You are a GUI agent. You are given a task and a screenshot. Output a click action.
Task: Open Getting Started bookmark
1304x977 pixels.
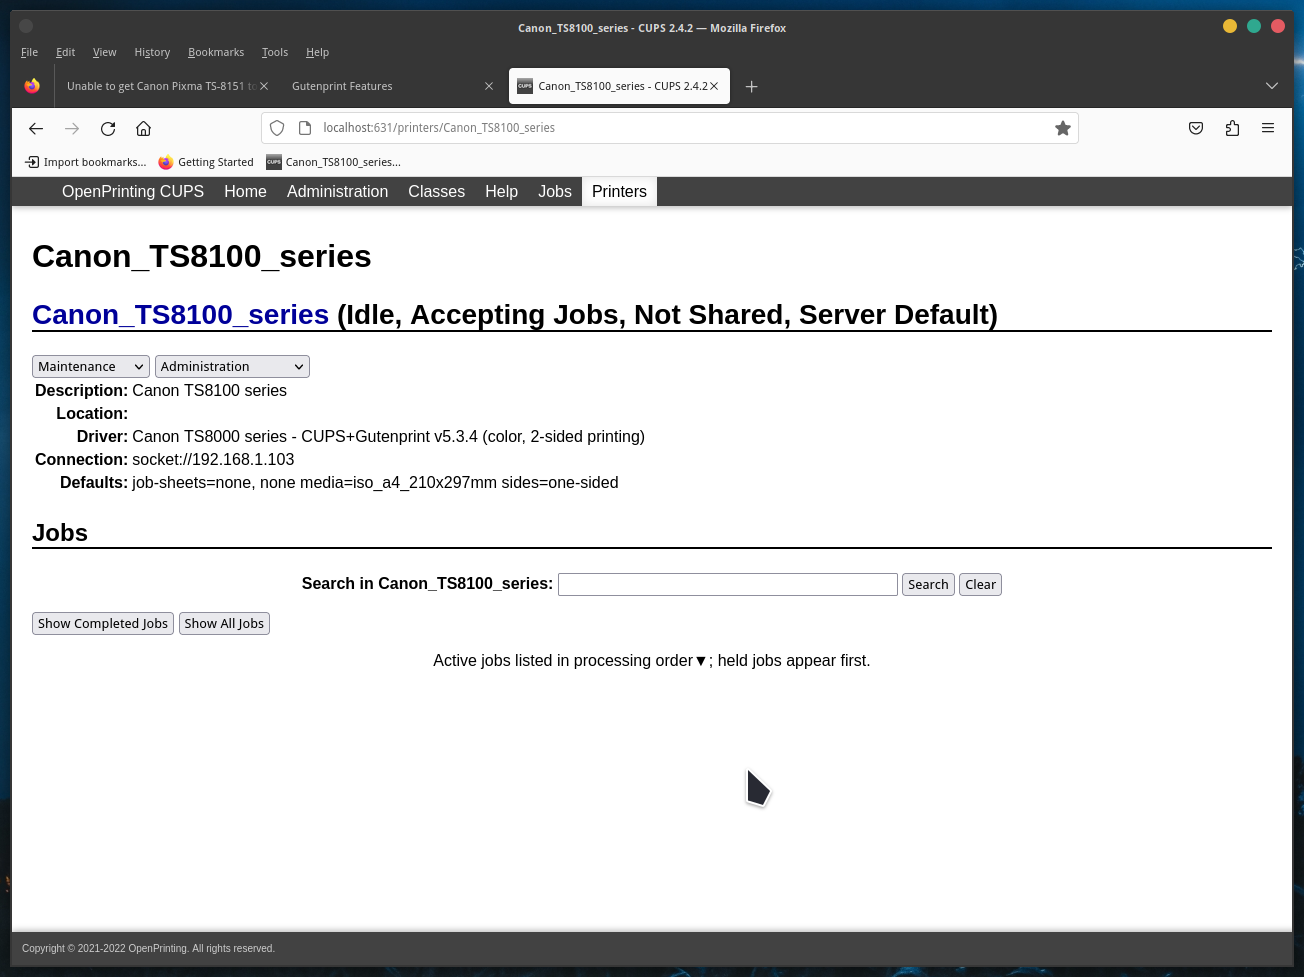(206, 162)
